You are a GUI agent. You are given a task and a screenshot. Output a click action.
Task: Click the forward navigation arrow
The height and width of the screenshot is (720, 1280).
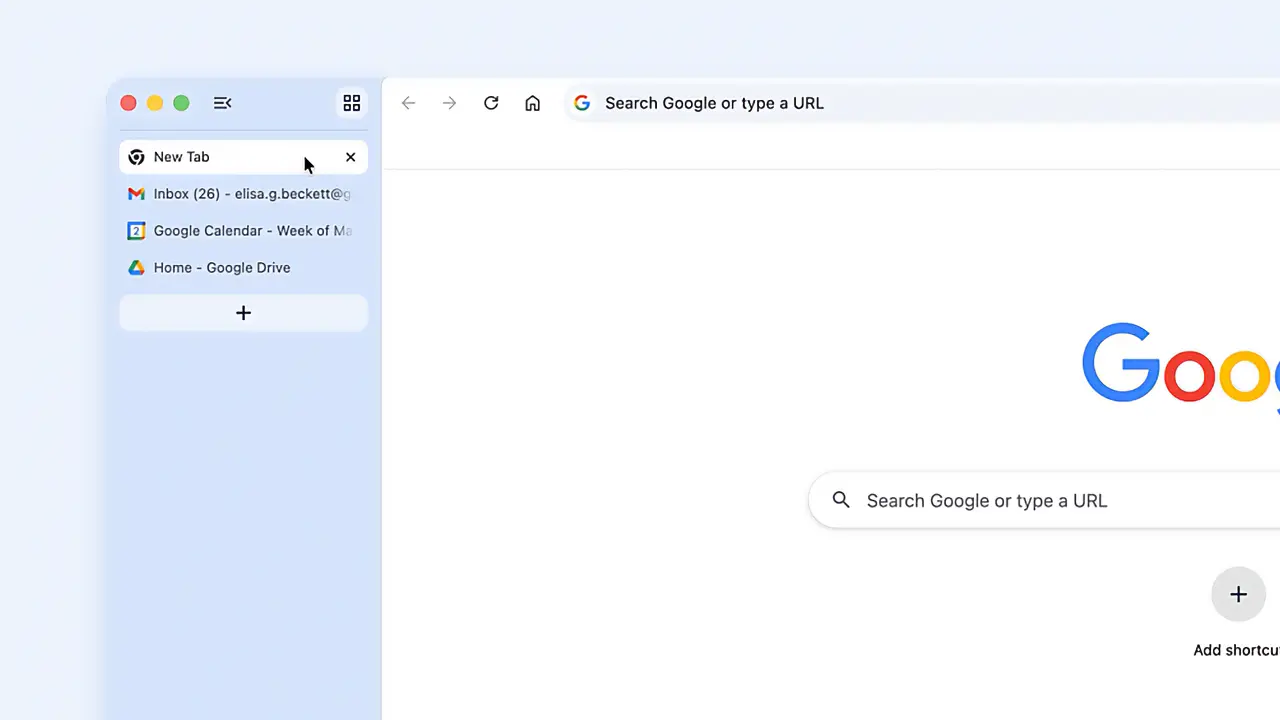pos(449,103)
